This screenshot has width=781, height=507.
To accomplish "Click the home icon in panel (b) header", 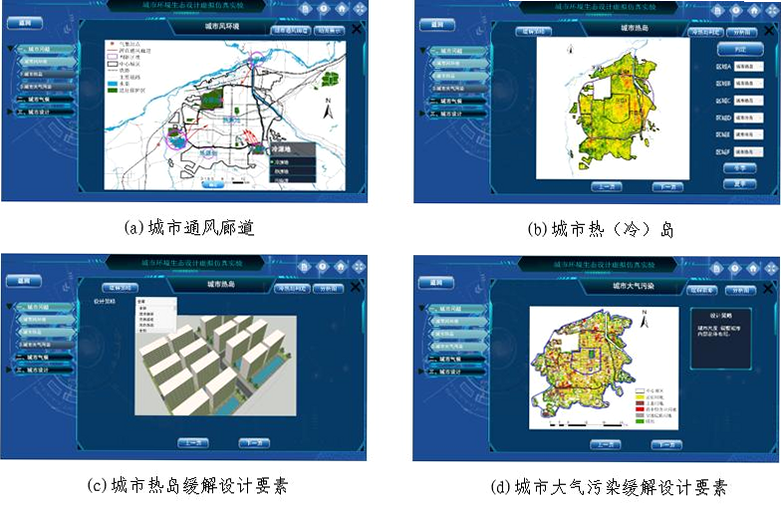I will tap(754, 10).
